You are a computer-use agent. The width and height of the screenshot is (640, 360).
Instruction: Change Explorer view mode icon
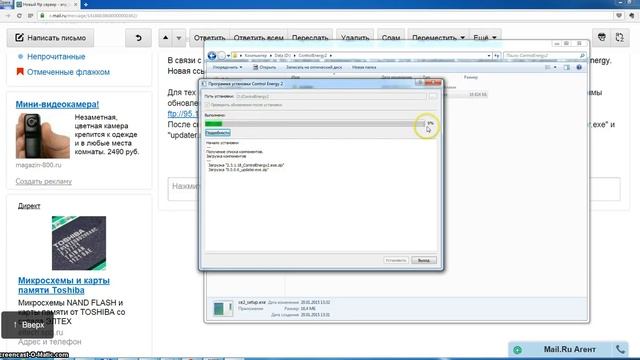point(548,67)
